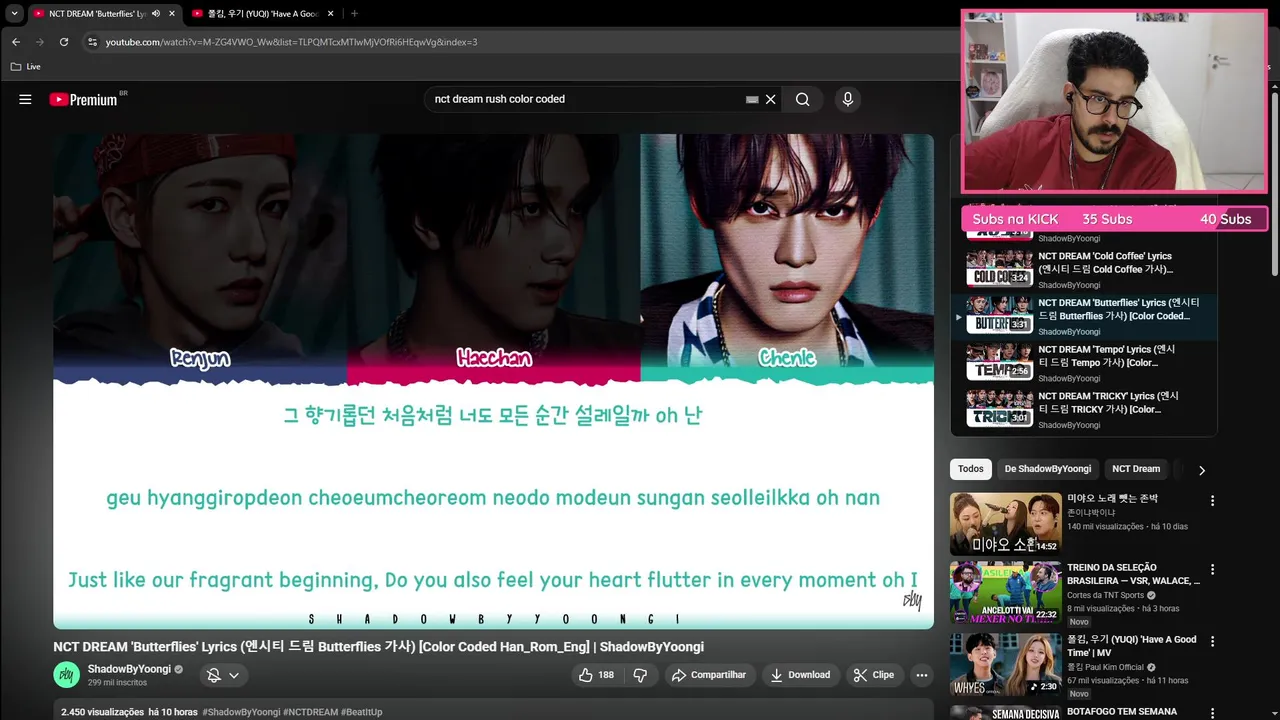1280x720 pixels.
Task: Open options for TREINO DA SELEÇÃO video
Action: [x=1212, y=570]
